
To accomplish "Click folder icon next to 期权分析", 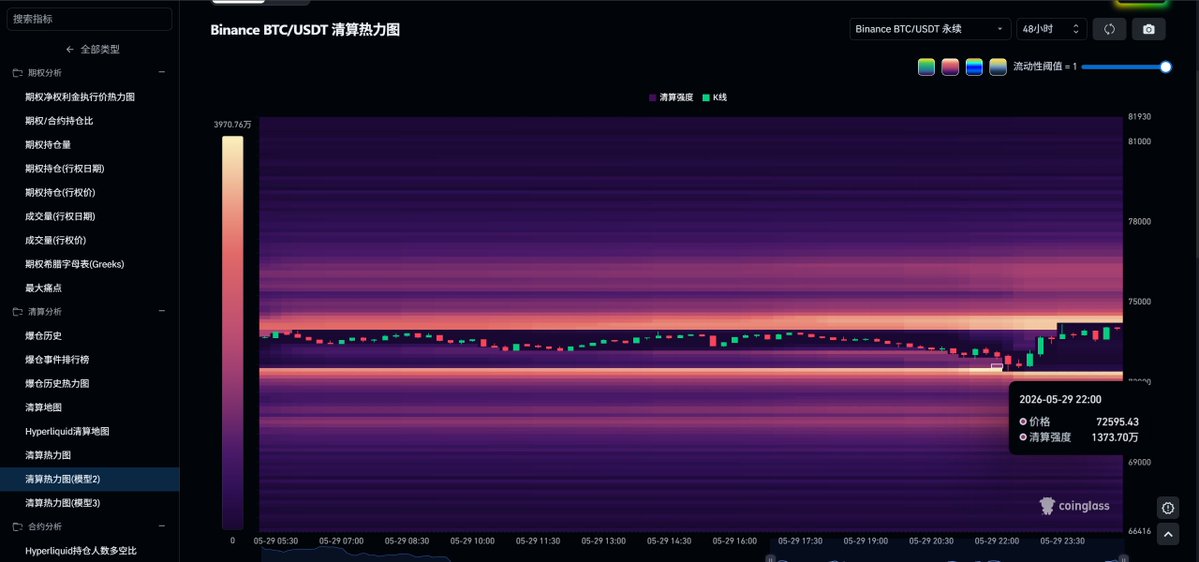I will pos(18,73).
